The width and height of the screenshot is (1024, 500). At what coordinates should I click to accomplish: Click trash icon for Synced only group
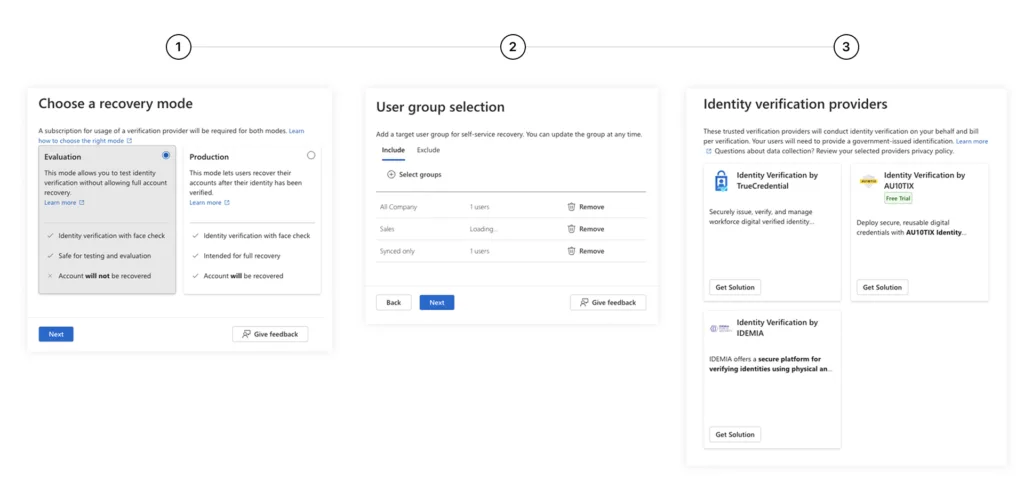(x=571, y=251)
